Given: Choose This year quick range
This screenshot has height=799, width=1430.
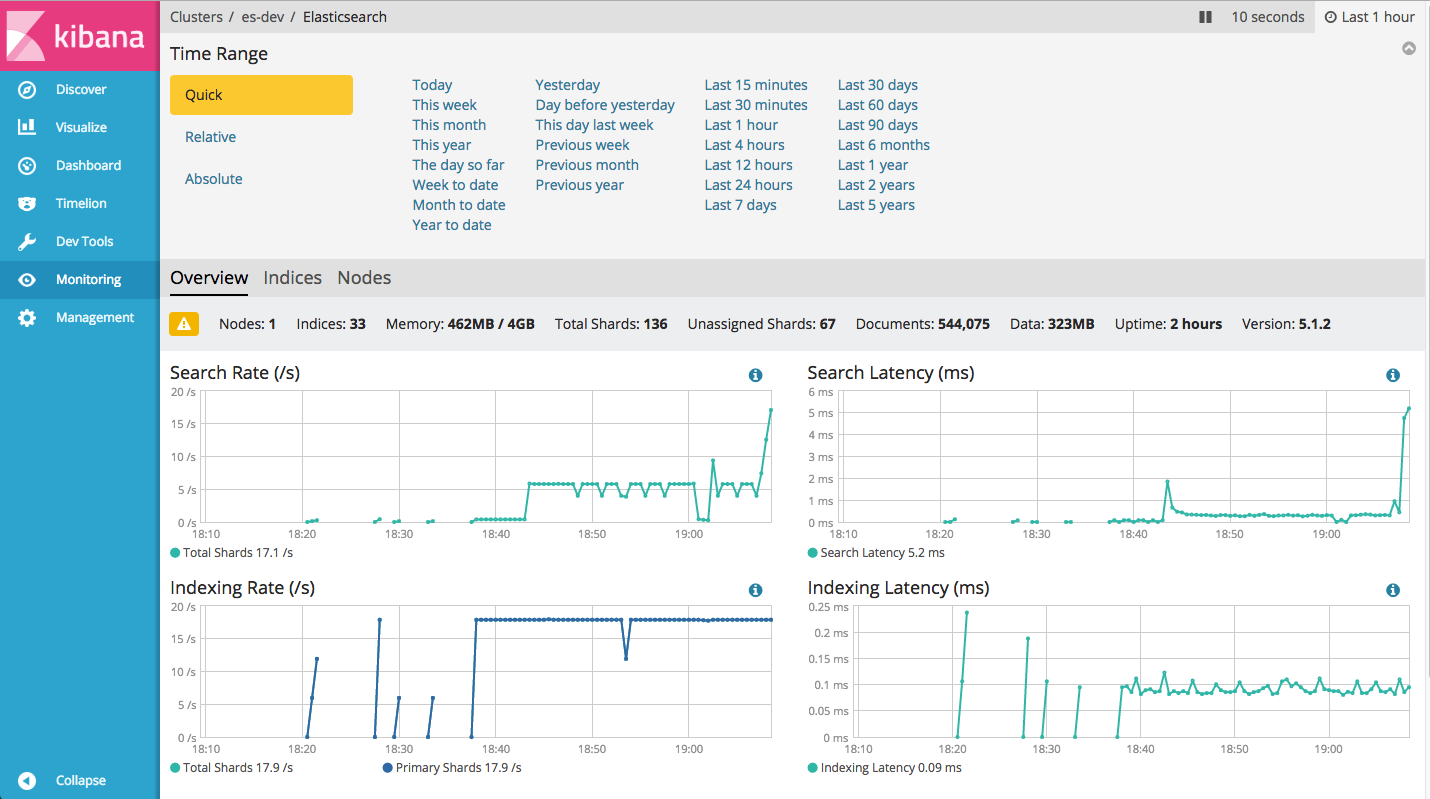Looking at the screenshot, I should point(441,145).
